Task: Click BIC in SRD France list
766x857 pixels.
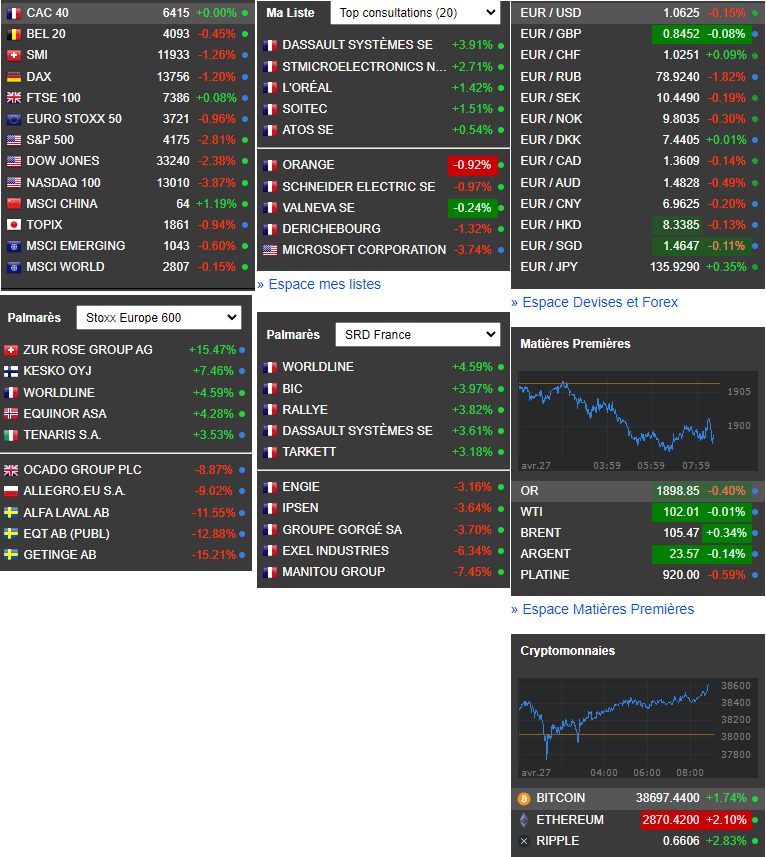Action: pos(292,389)
